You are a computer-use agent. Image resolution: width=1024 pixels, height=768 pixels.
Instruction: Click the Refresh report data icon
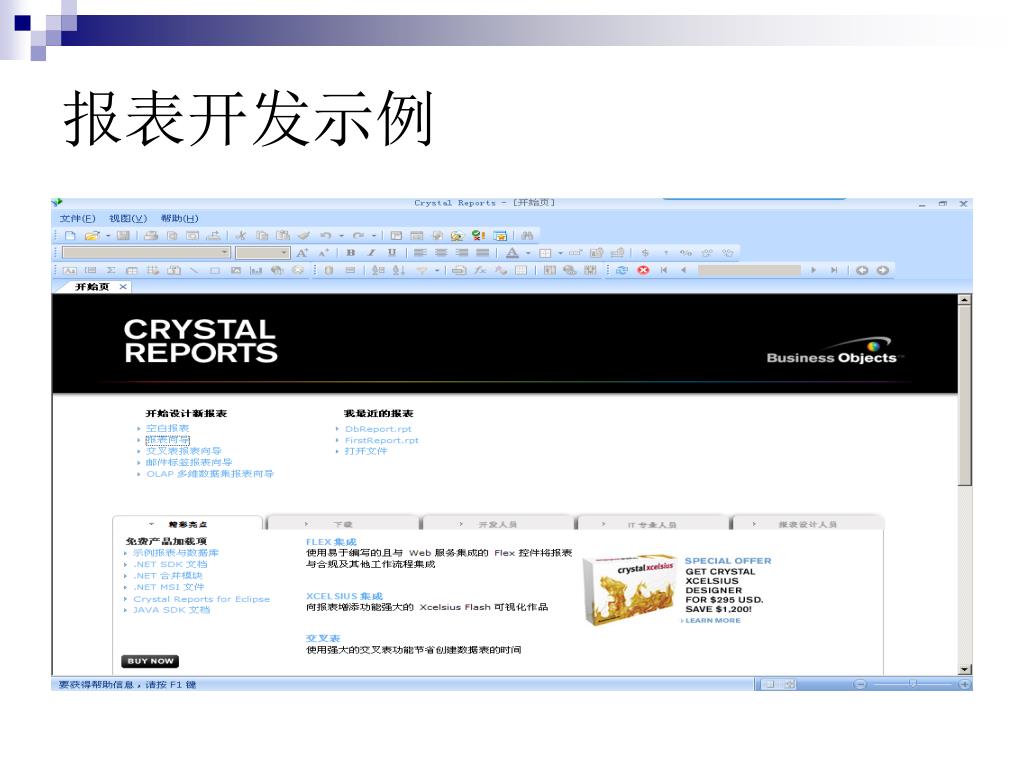622,270
